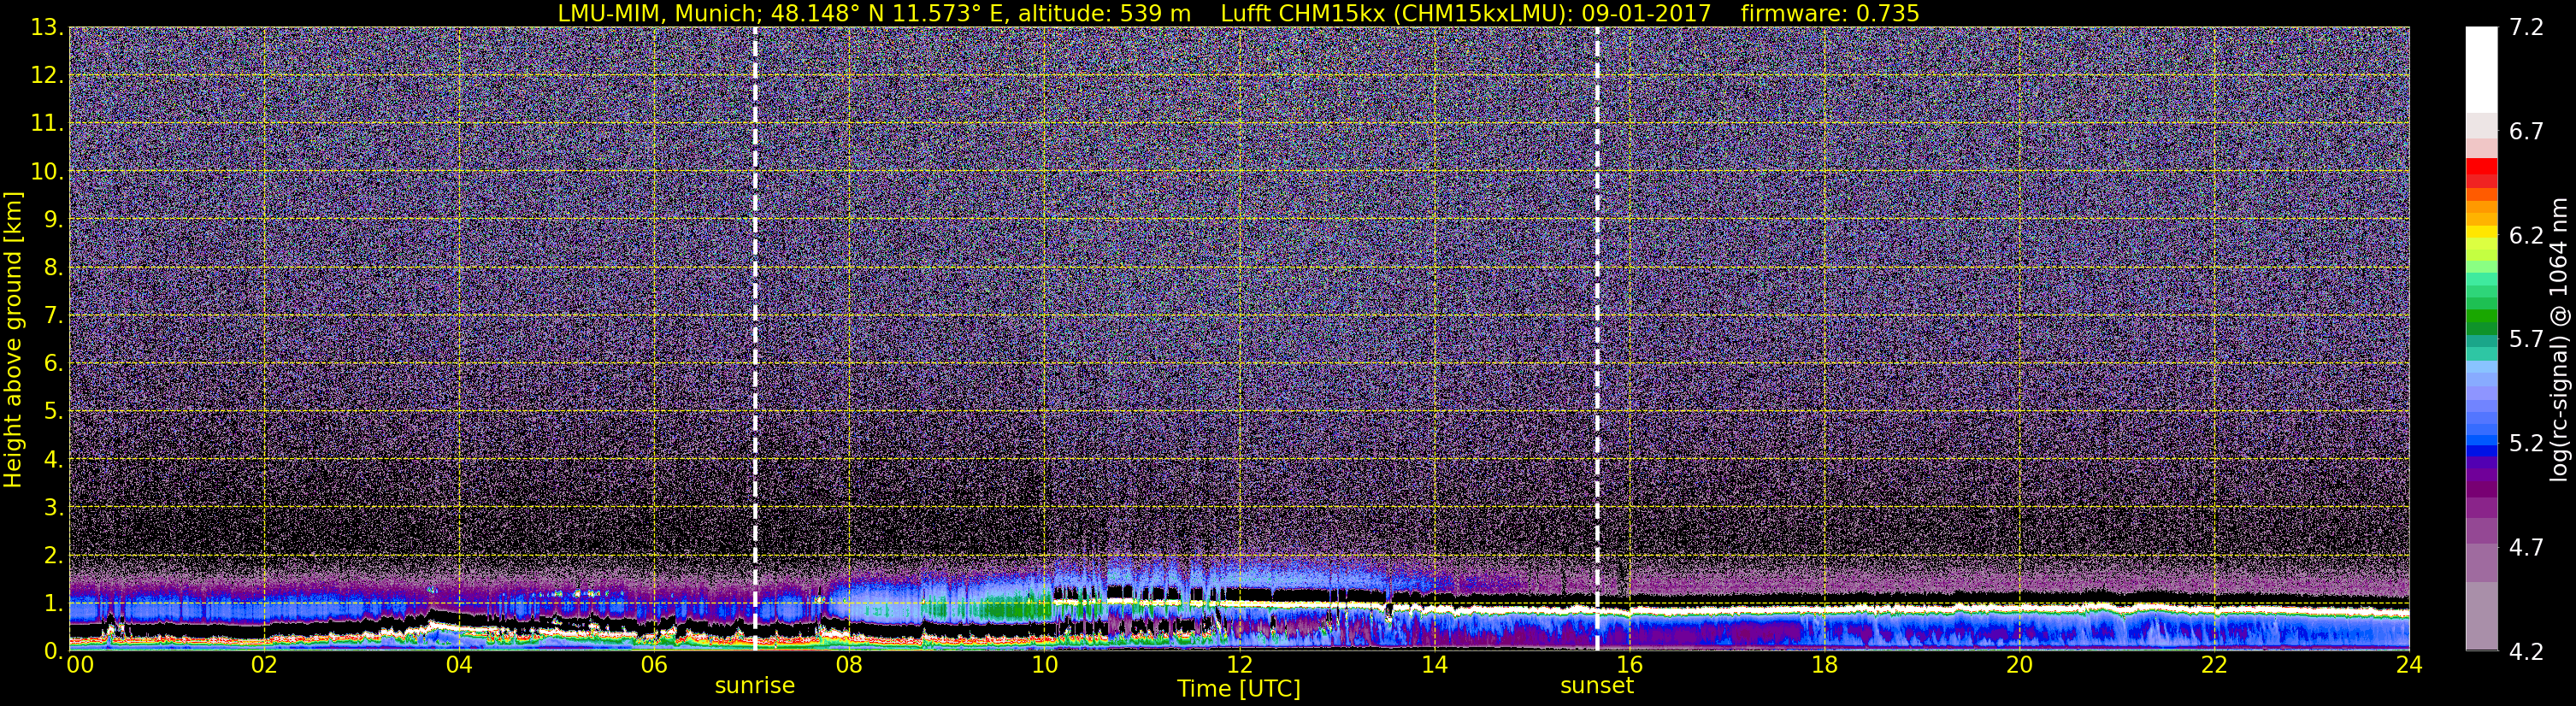Image resolution: width=2576 pixels, height=706 pixels.
Task: Click the time axis tick '20'
Action: coord(2019,665)
